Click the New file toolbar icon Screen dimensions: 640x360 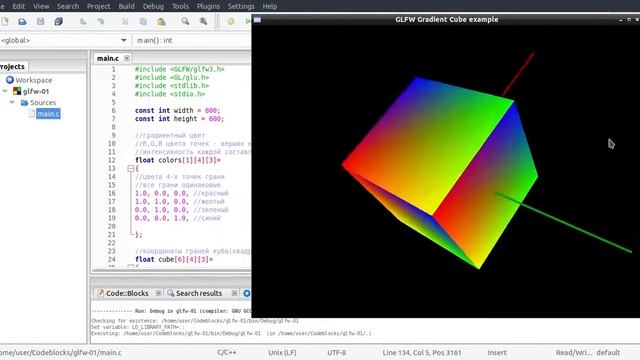(x=4, y=21)
